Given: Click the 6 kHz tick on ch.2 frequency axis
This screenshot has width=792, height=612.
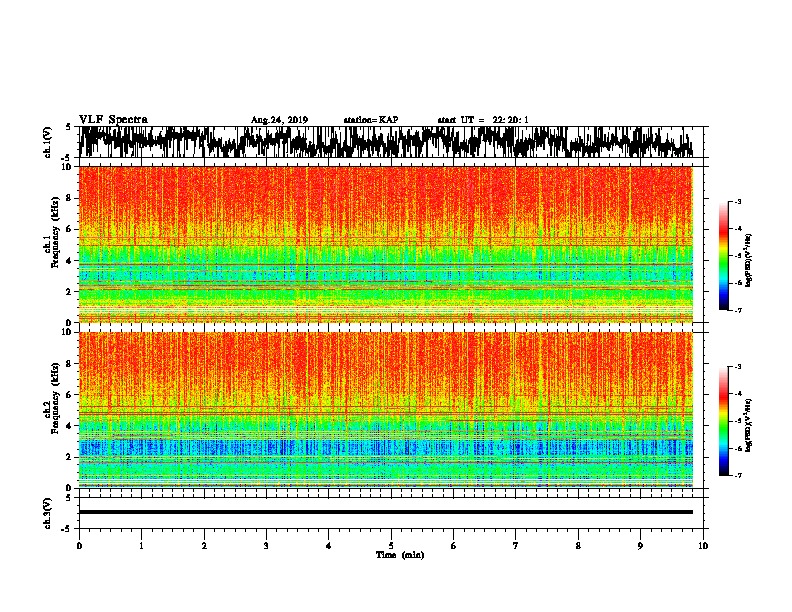Looking at the screenshot, I should (71, 394).
